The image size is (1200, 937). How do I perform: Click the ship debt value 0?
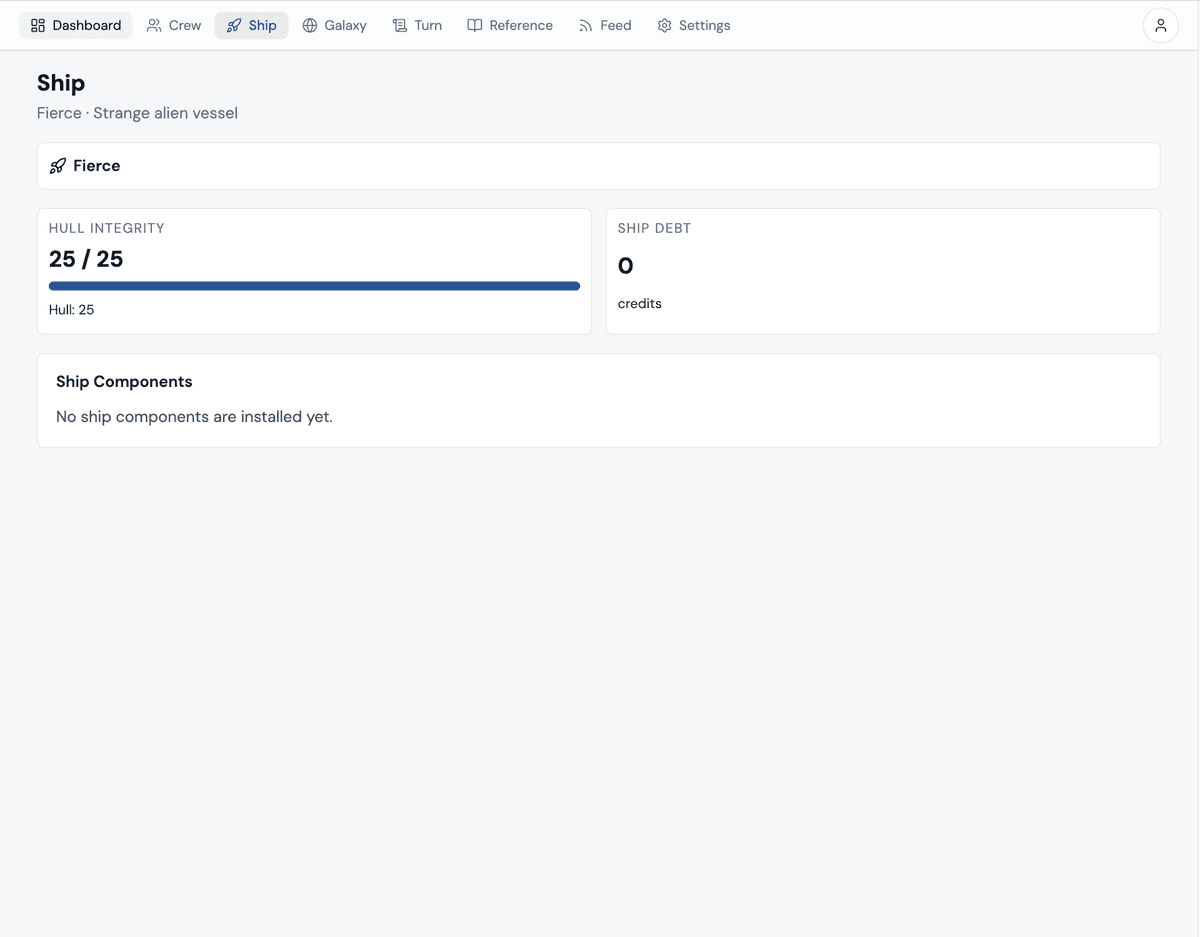(626, 266)
